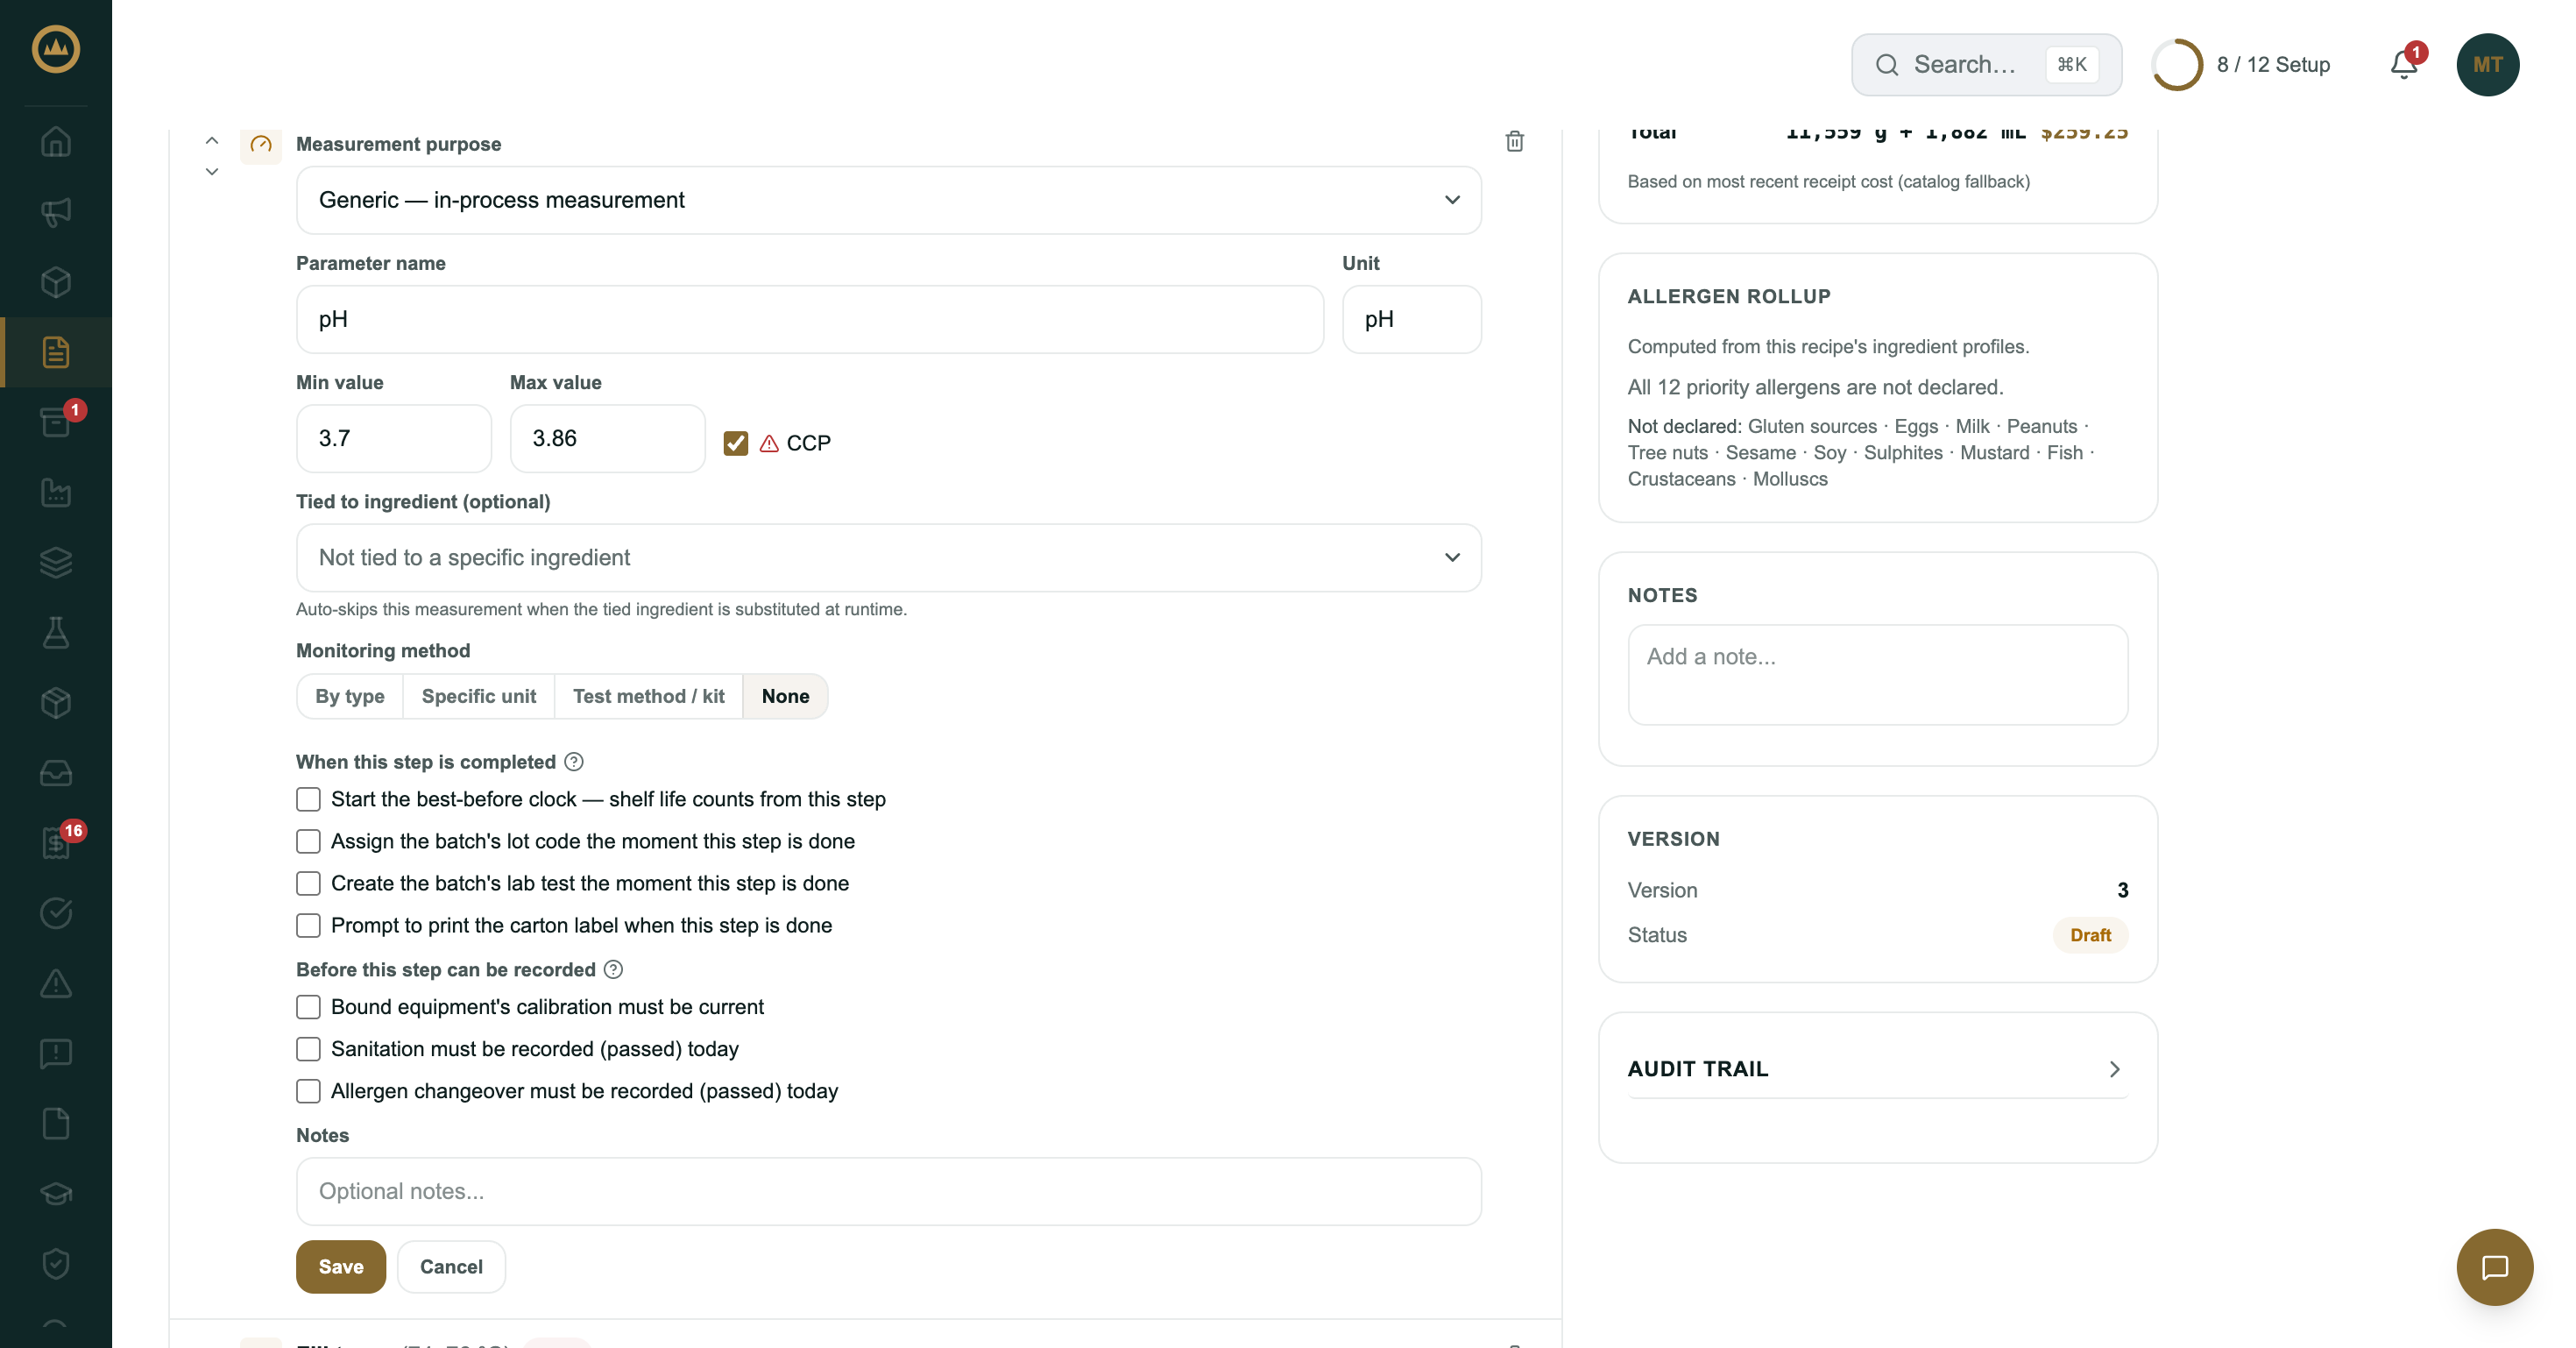
Task: Move the step up with the arrow
Action: coord(212,140)
